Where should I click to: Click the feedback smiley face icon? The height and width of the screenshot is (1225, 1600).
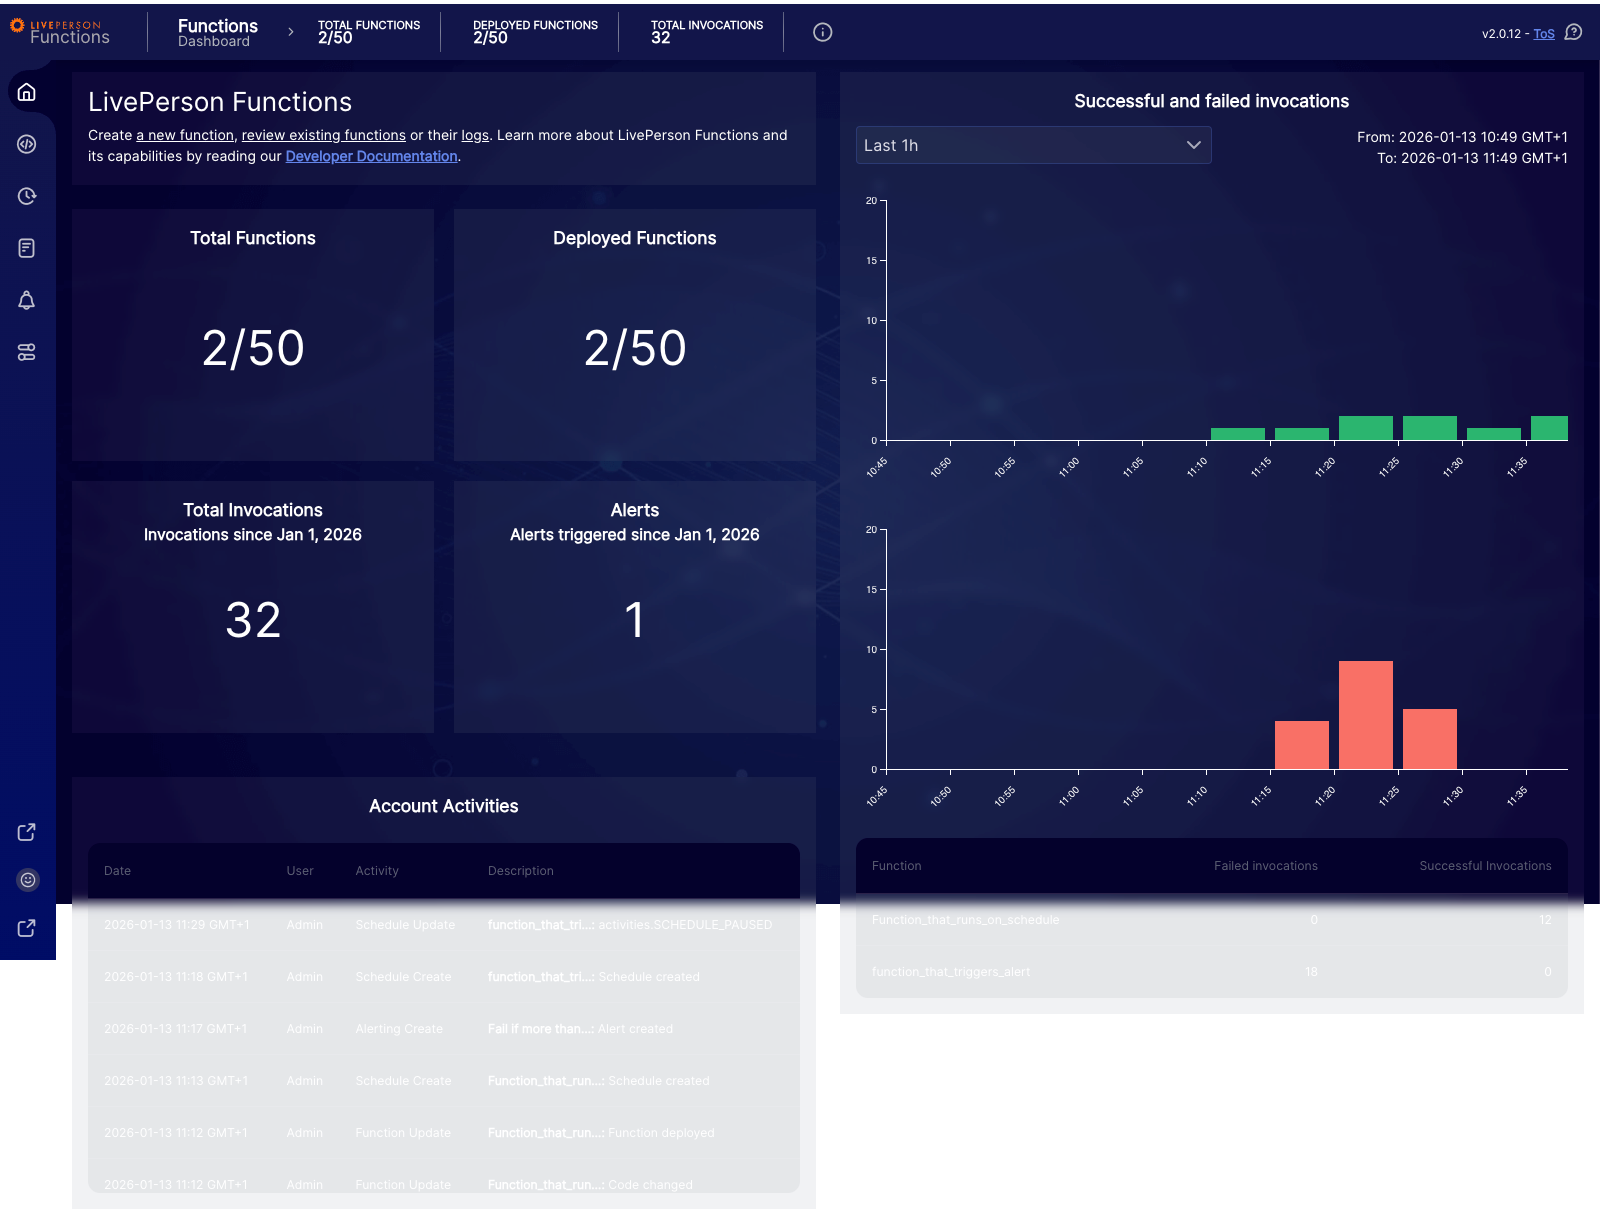click(28, 880)
